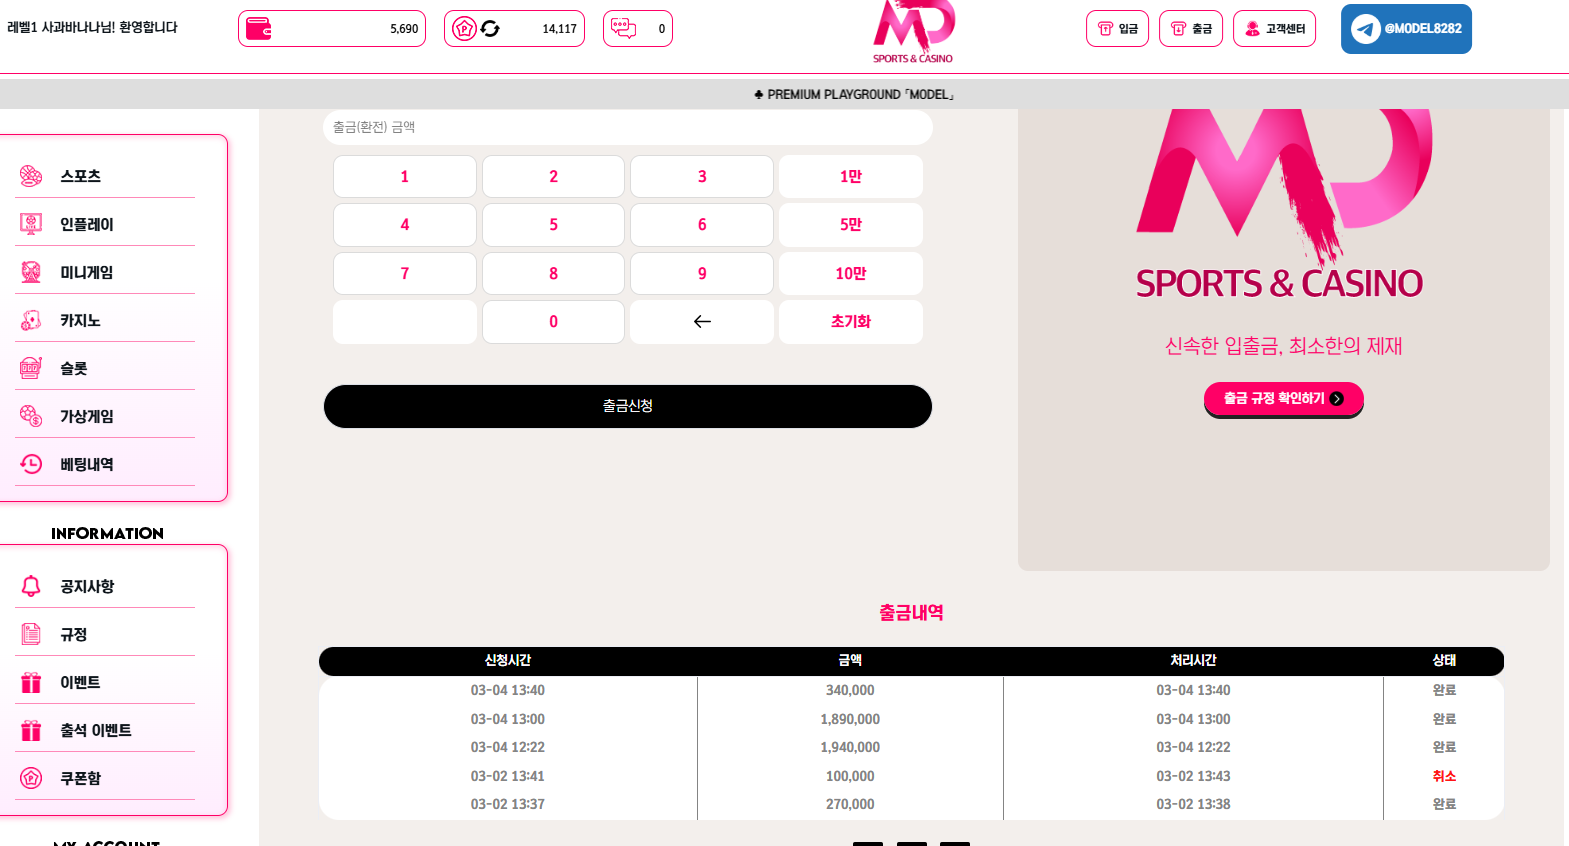Open 고객센터 customer center

(x=1275, y=28)
